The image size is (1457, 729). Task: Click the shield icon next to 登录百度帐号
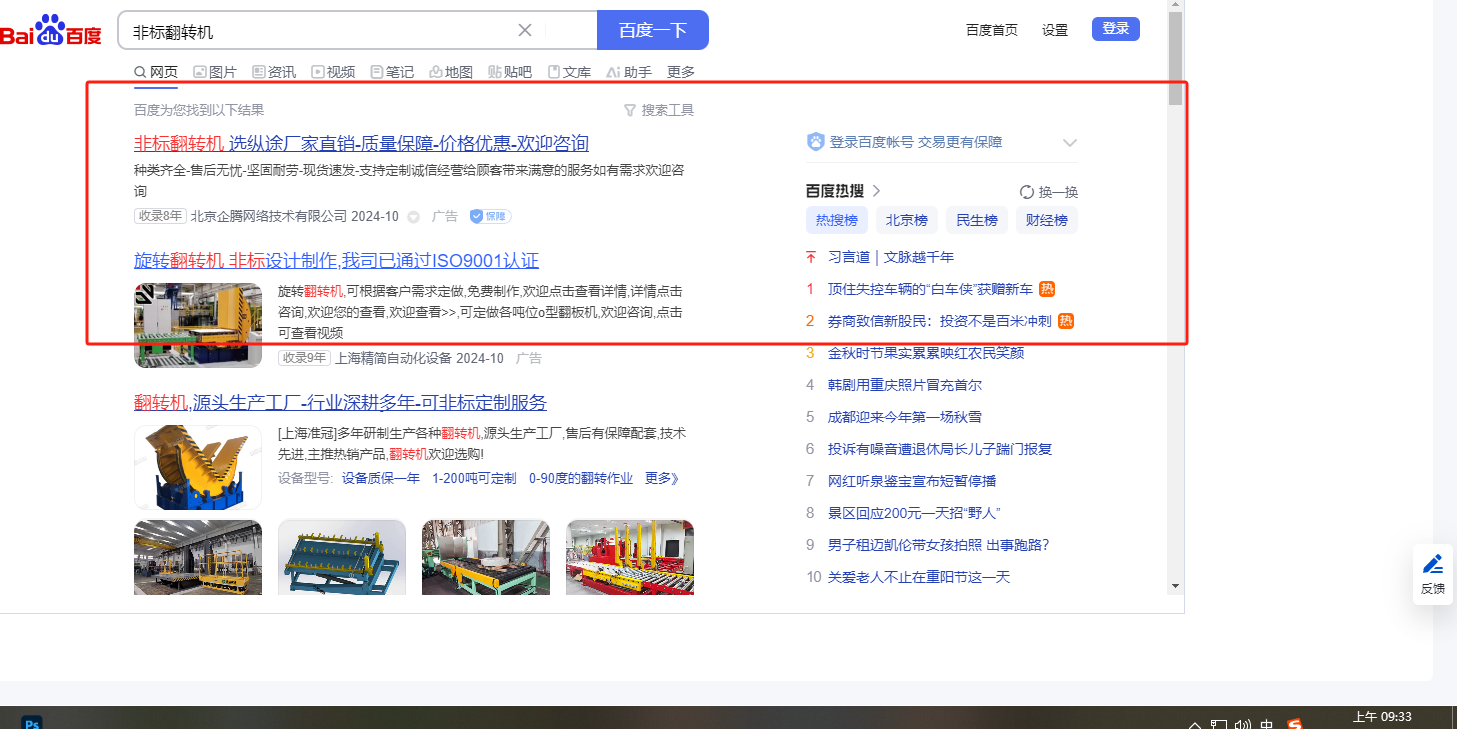coord(816,142)
